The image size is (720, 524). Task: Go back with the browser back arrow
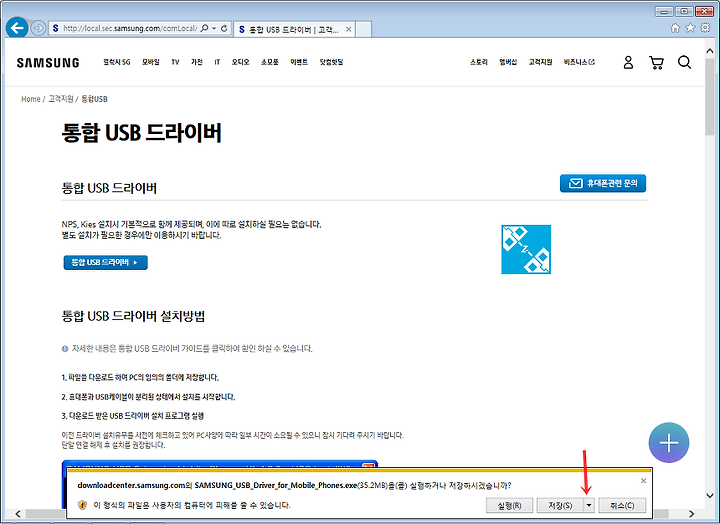(17, 28)
